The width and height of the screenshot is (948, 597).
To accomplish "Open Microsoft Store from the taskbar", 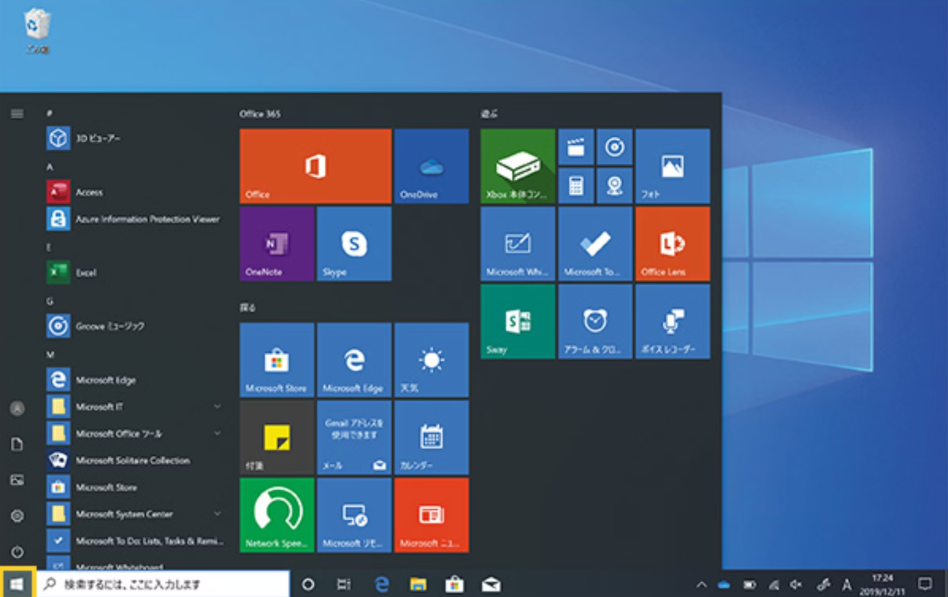I will point(455,584).
